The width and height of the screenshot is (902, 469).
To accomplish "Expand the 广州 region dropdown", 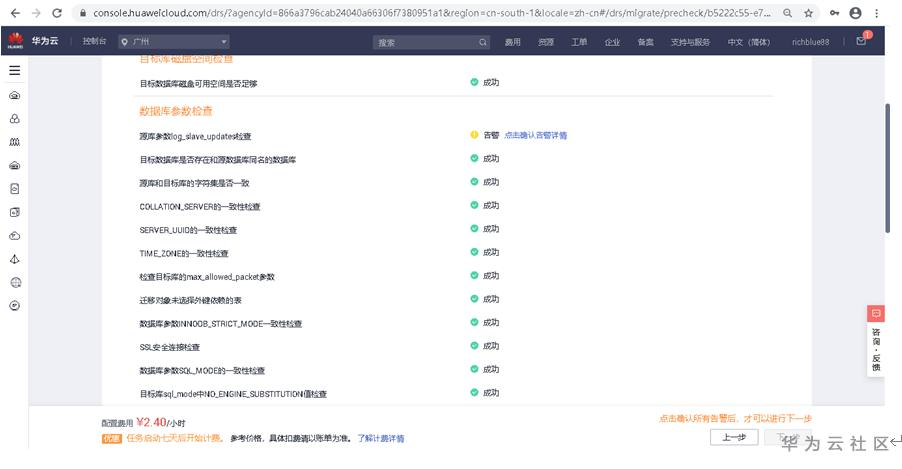I will point(174,41).
